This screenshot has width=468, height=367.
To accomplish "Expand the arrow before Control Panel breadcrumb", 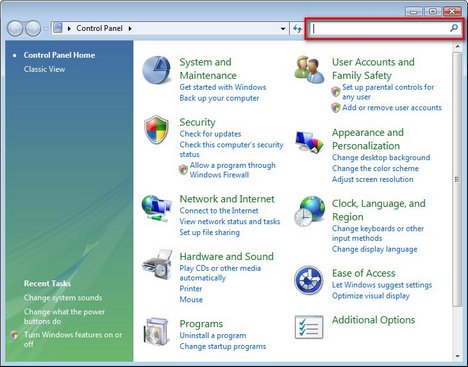I will [x=69, y=29].
